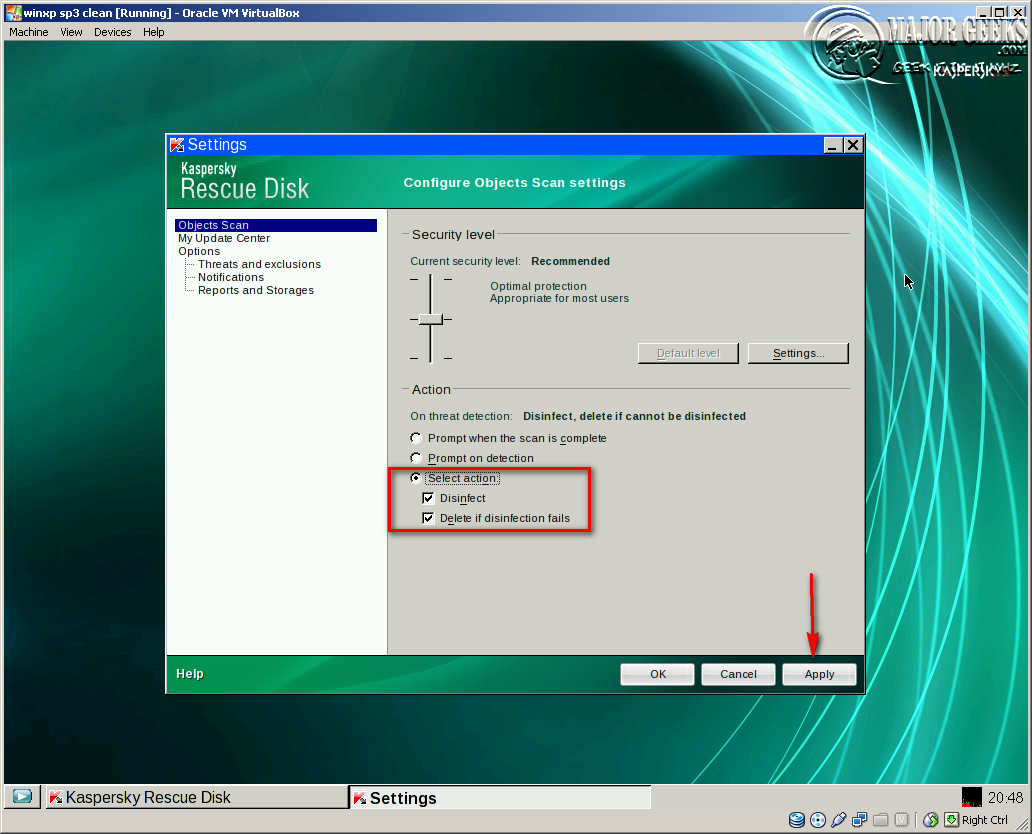Image resolution: width=1032 pixels, height=834 pixels.
Task: Click the CPU activity graph near the clock
Action: pyautogui.click(x=971, y=797)
